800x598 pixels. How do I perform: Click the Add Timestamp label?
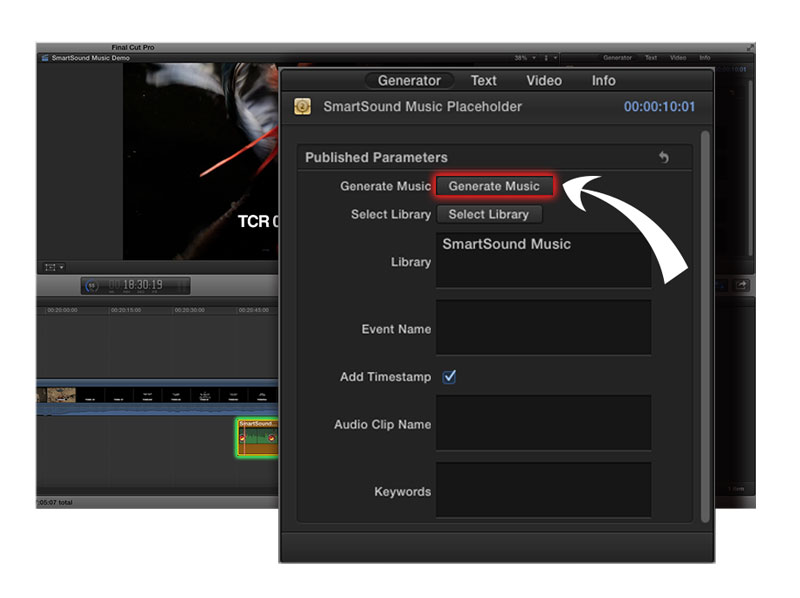tap(385, 377)
